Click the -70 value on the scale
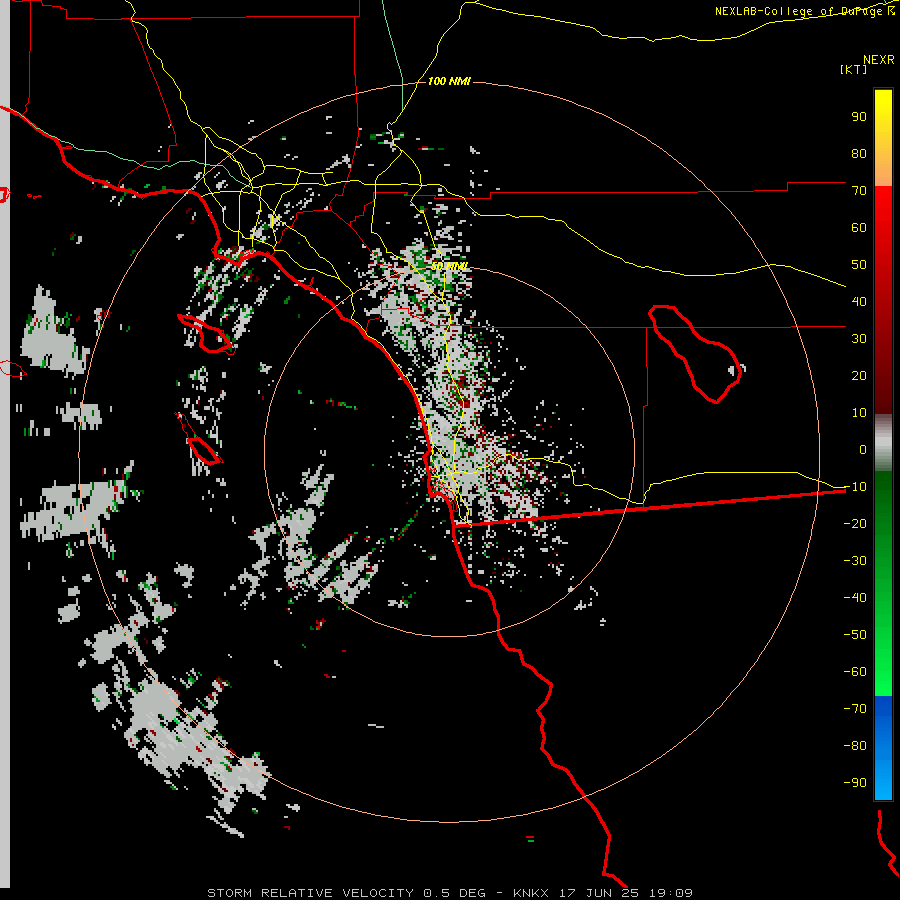 tap(855, 709)
